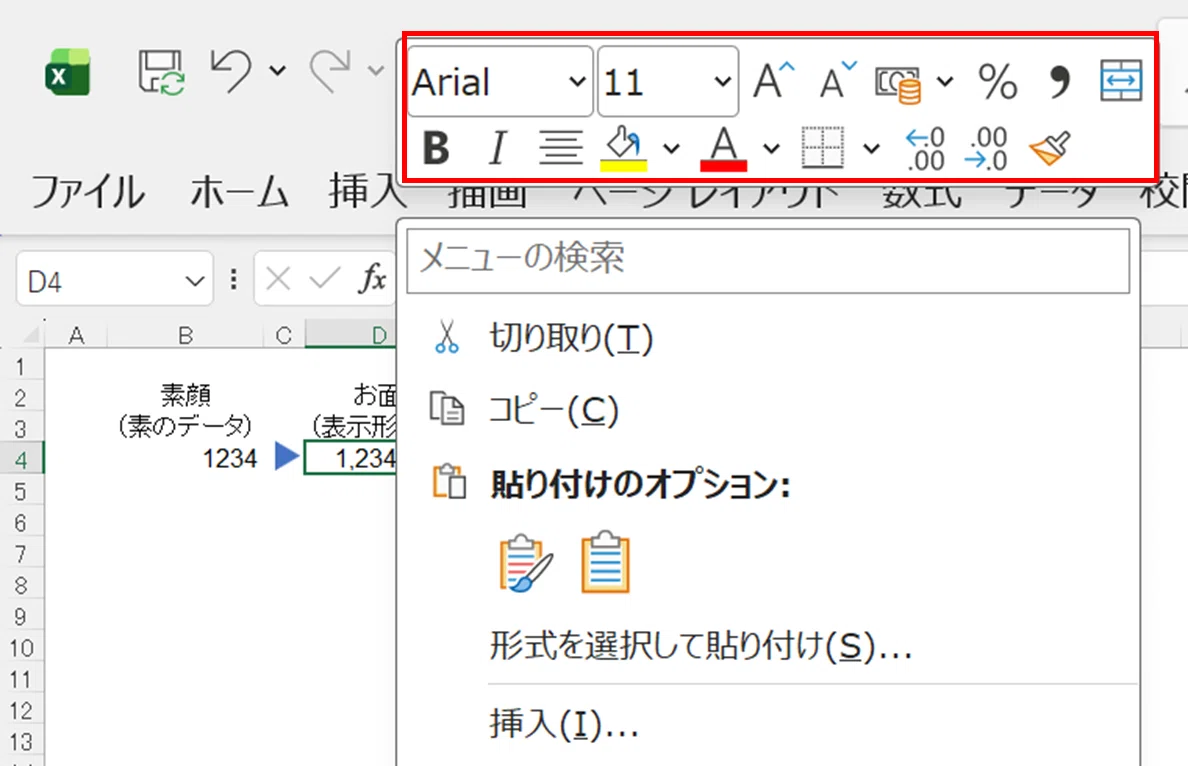Click the paste with brush option icon

coord(525,563)
